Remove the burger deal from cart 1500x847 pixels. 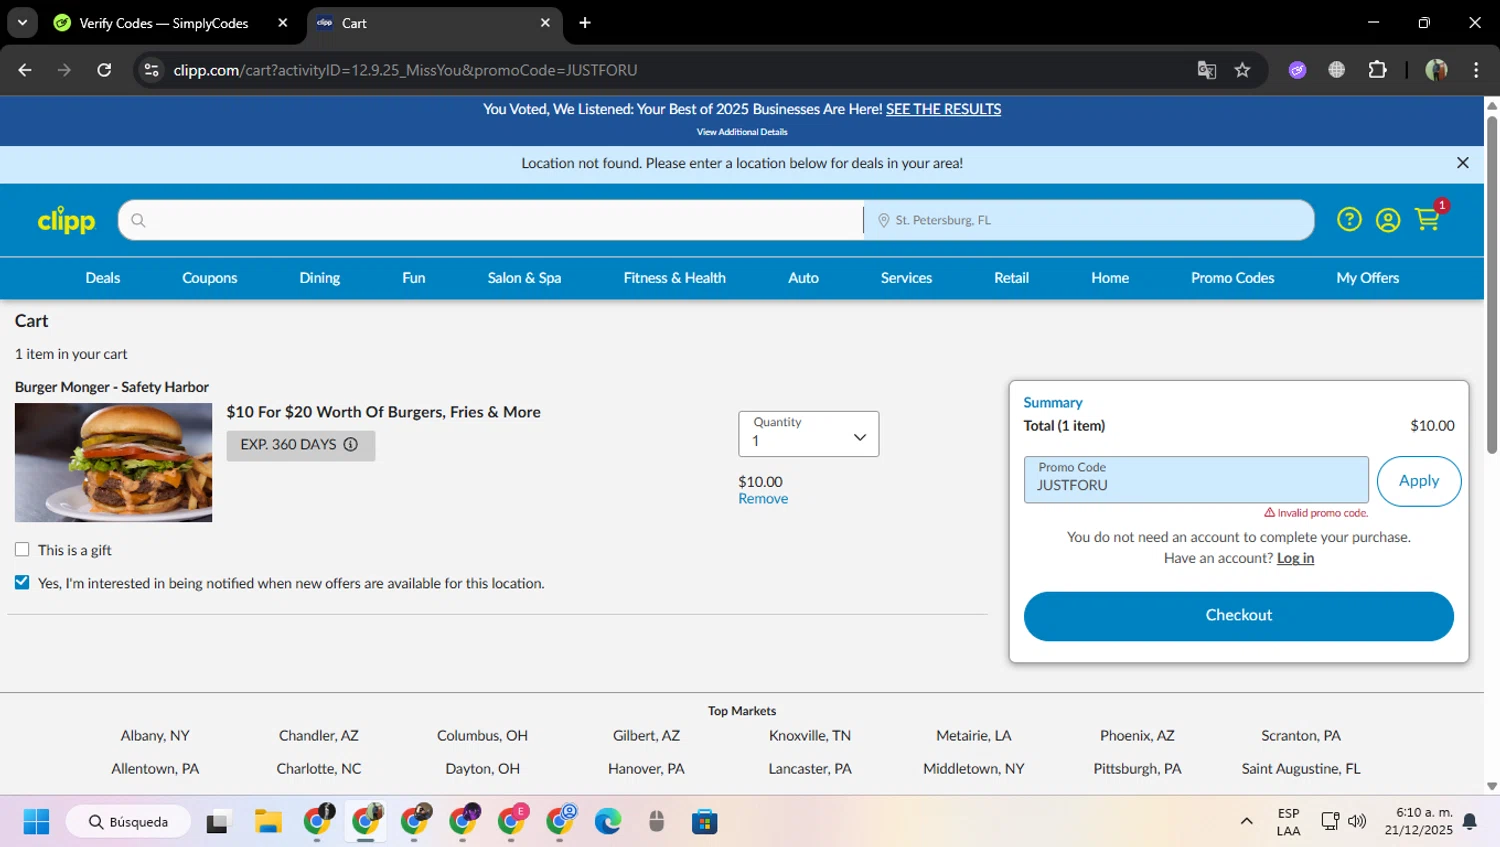point(763,499)
